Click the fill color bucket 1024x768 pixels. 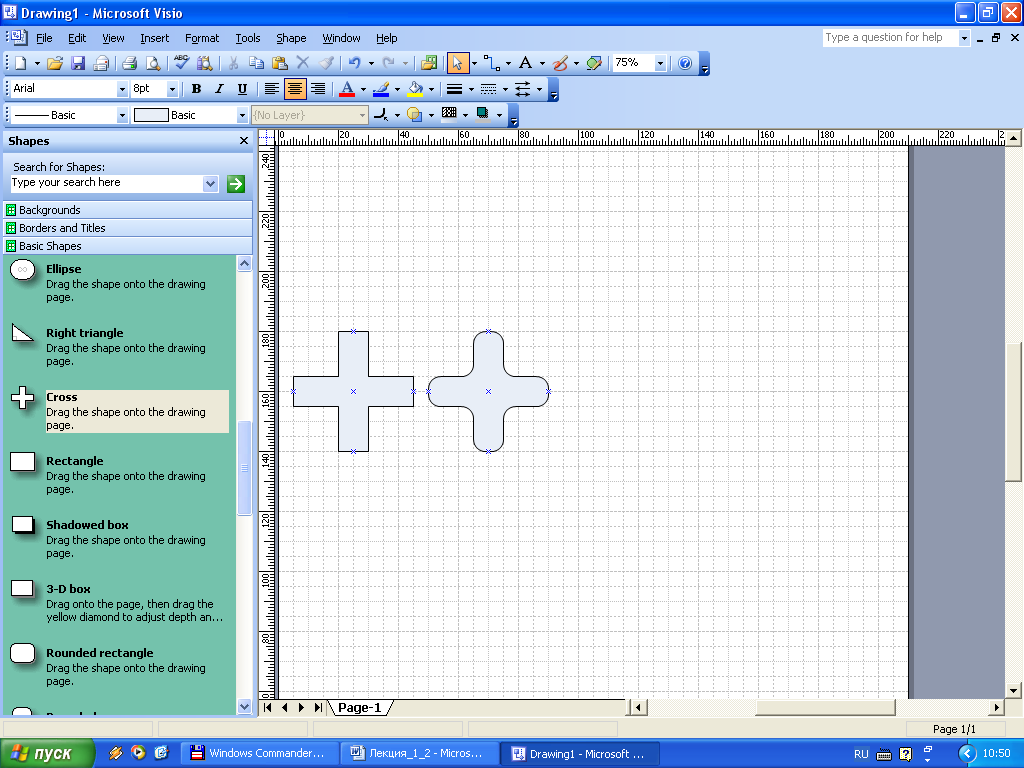point(415,89)
